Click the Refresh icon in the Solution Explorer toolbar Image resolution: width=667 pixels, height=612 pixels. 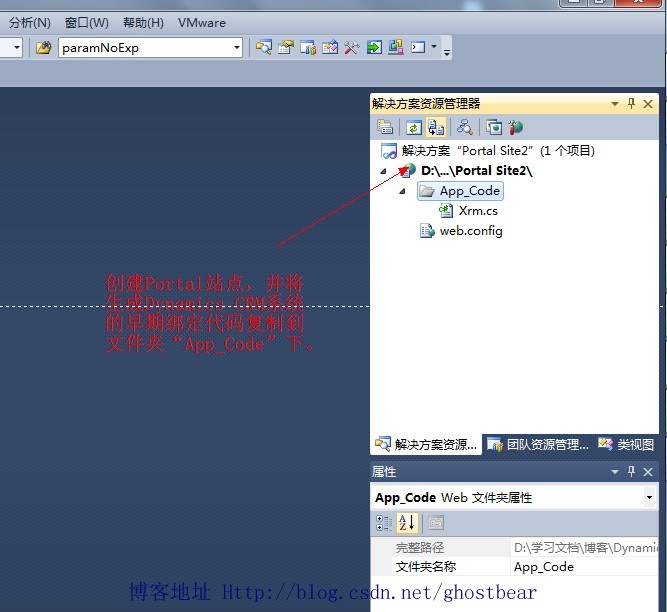[413, 127]
